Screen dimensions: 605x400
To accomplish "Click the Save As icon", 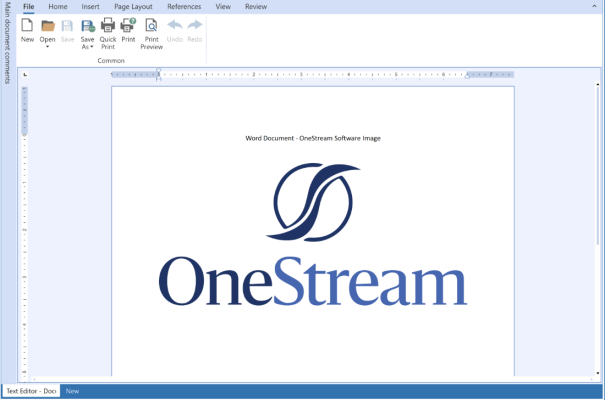I will pyautogui.click(x=88, y=26).
